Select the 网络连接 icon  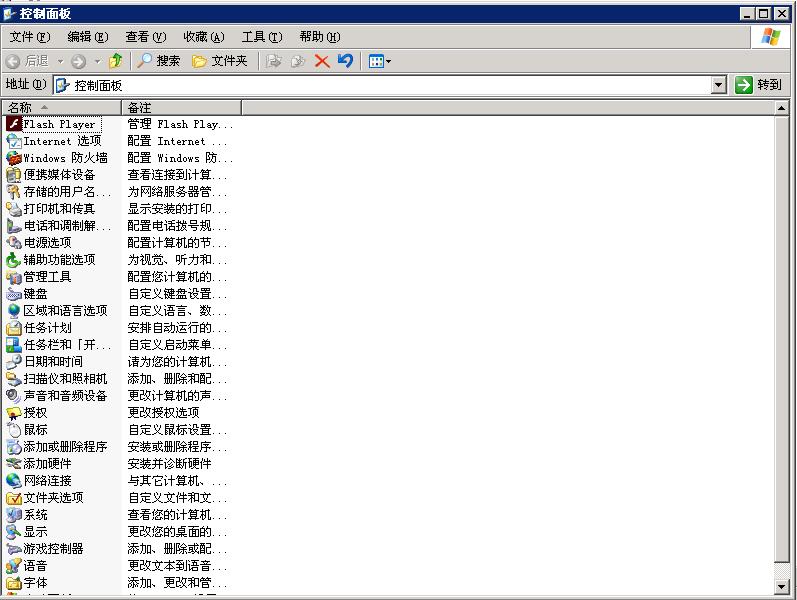[x=14, y=481]
